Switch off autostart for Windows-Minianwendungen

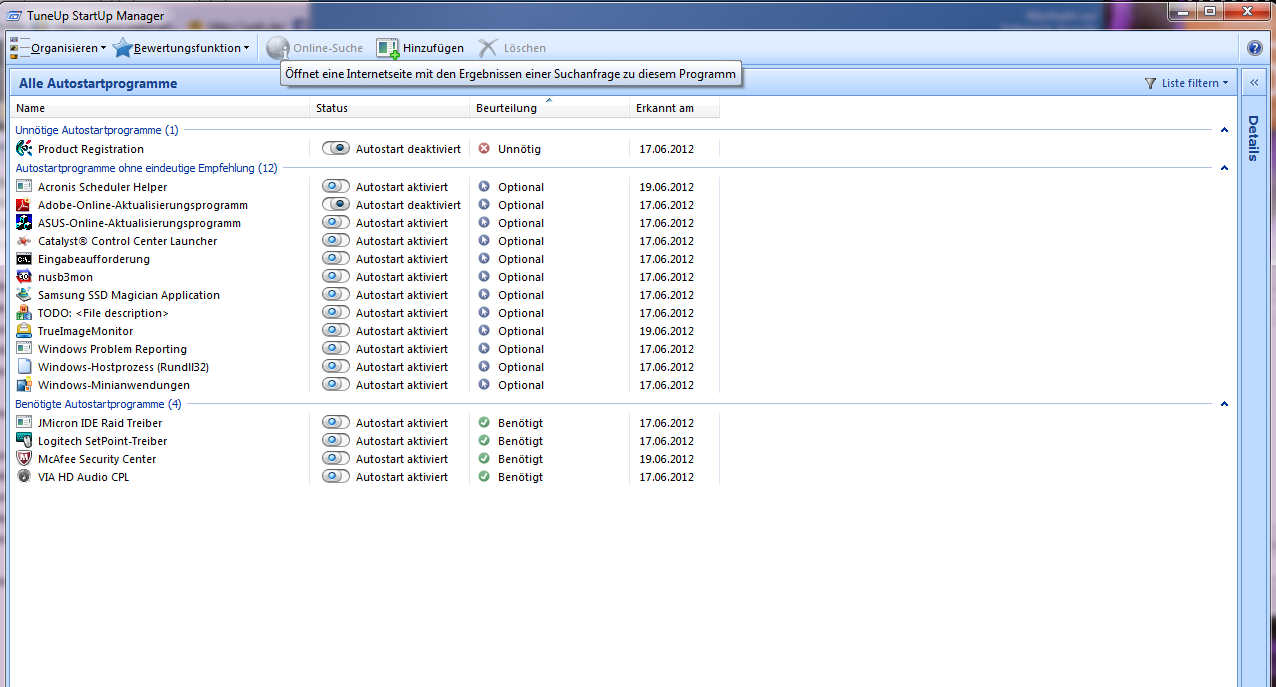coord(336,385)
